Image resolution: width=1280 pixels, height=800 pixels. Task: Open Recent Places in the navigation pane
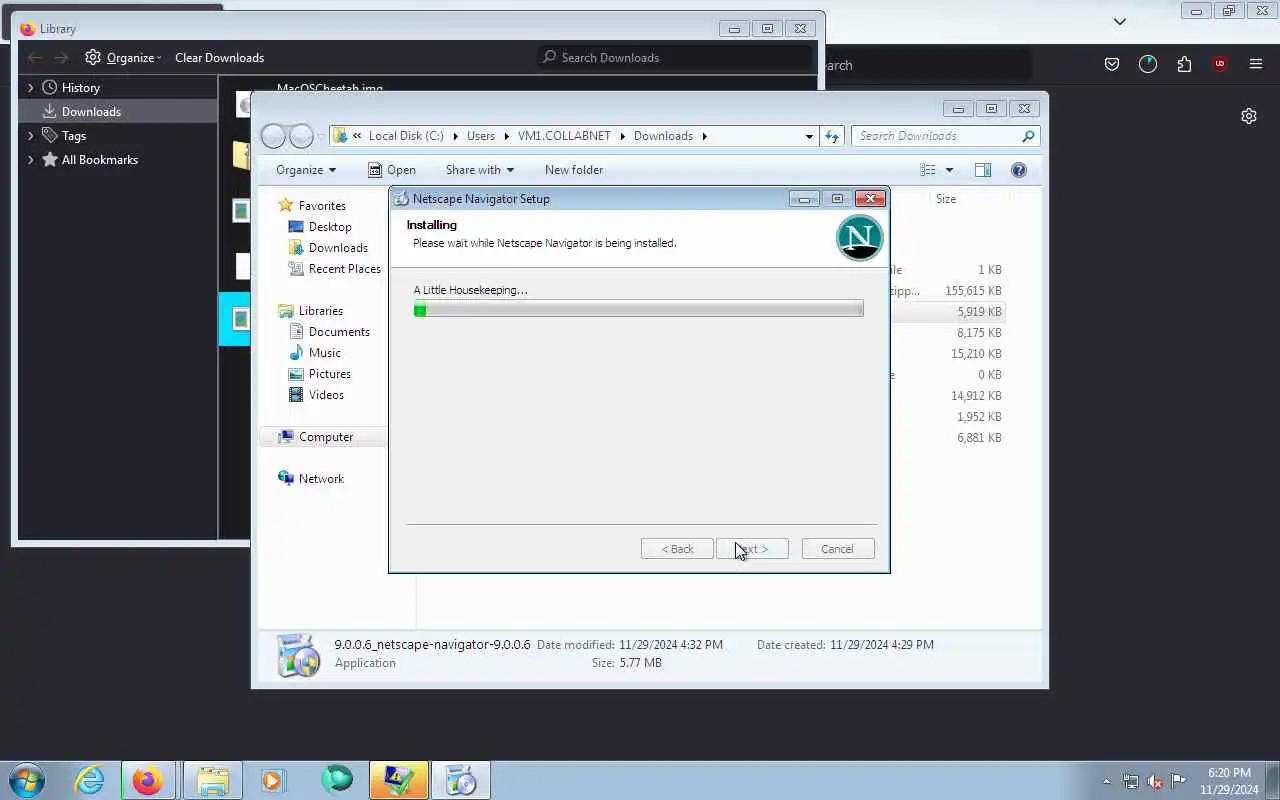(x=345, y=269)
